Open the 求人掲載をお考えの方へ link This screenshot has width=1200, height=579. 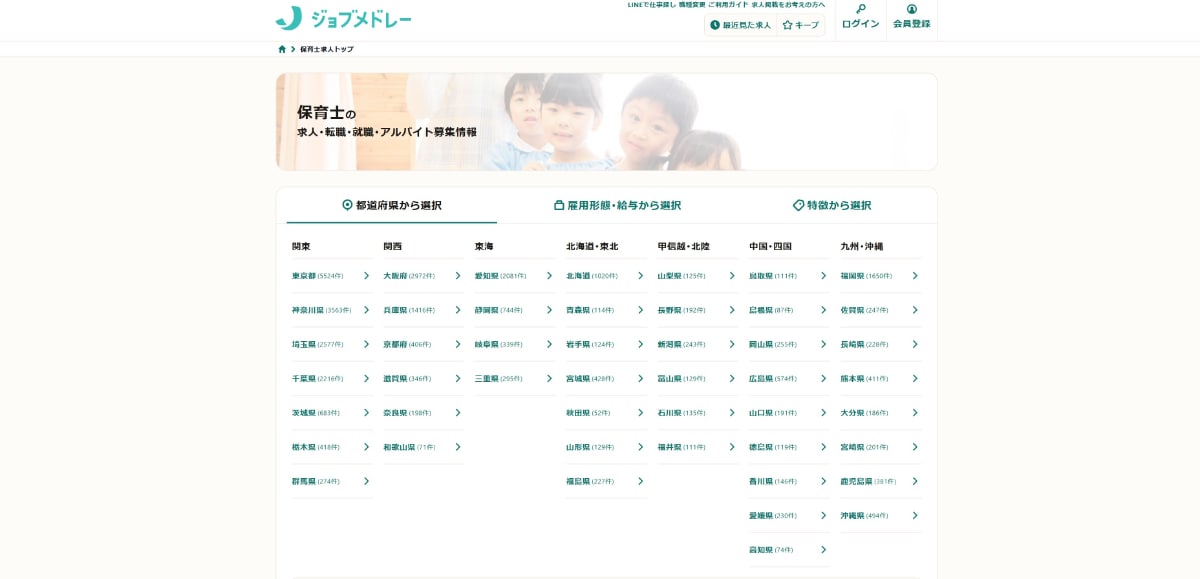788,5
